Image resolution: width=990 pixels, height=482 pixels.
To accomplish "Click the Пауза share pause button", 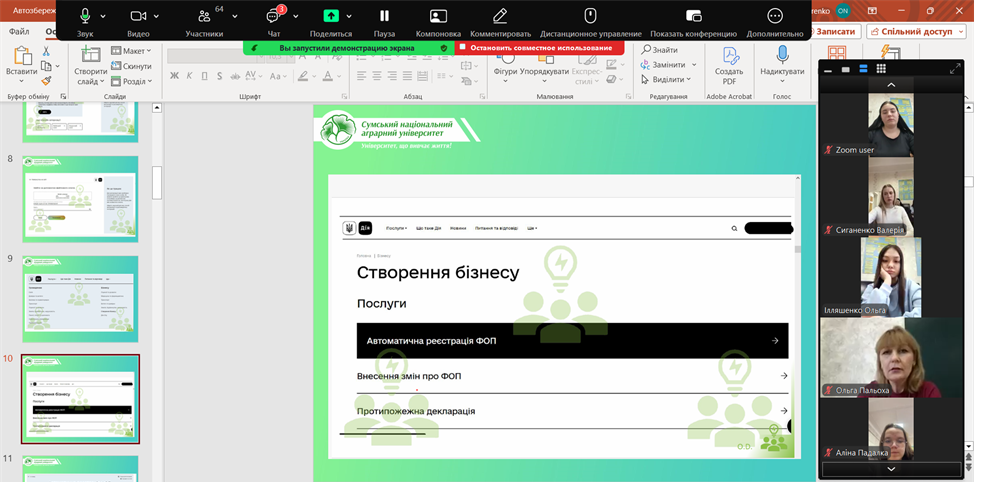I will pos(384,16).
